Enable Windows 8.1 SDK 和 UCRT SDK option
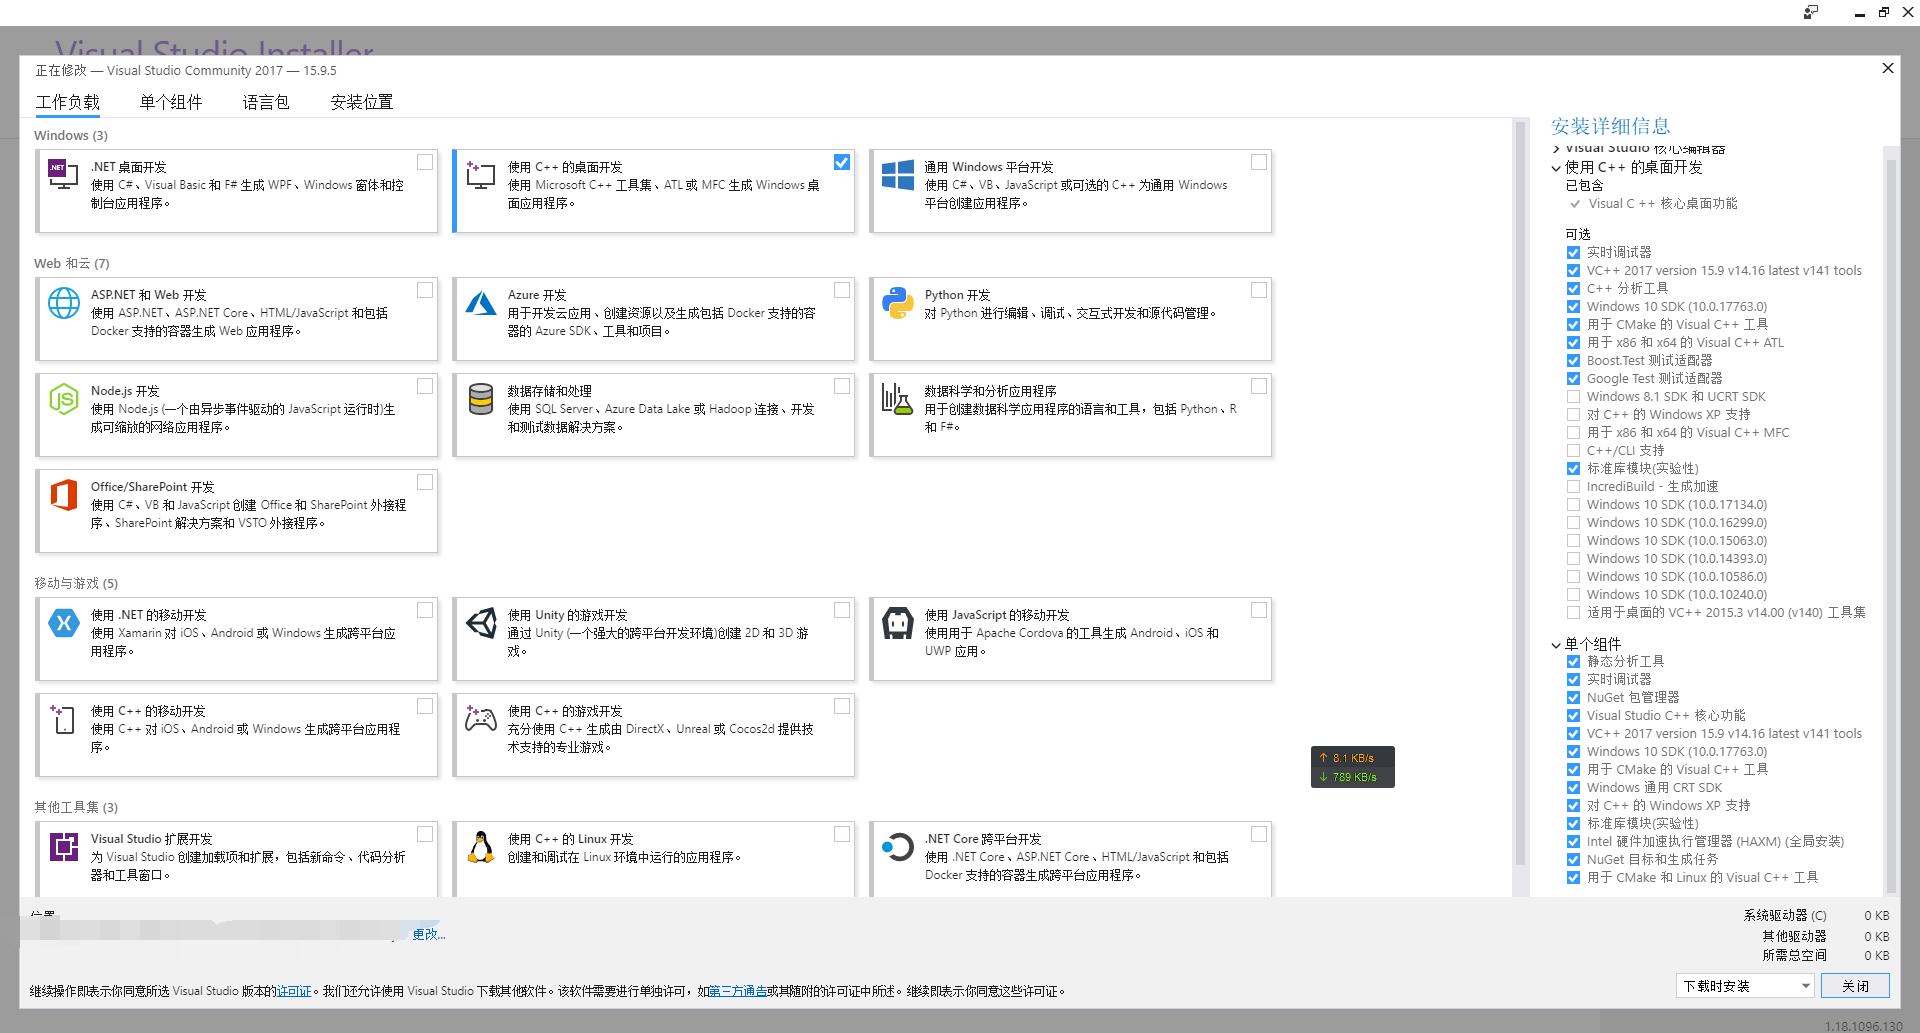This screenshot has height=1033, width=1920. click(x=1573, y=397)
